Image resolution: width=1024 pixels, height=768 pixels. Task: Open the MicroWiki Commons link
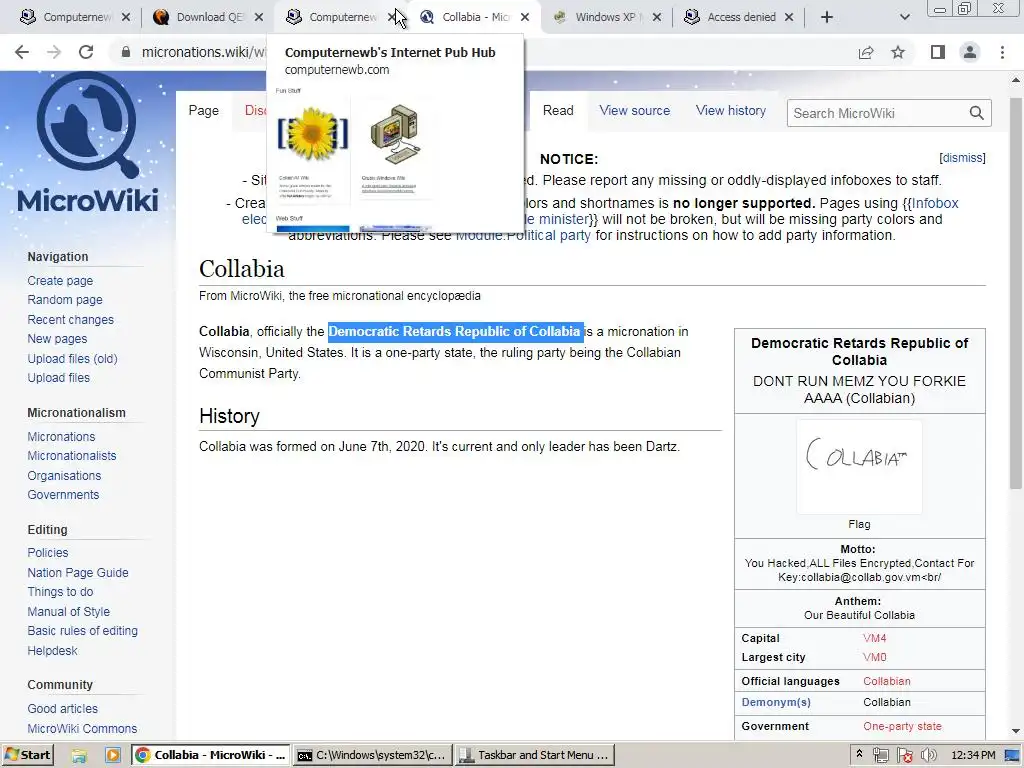click(82, 728)
